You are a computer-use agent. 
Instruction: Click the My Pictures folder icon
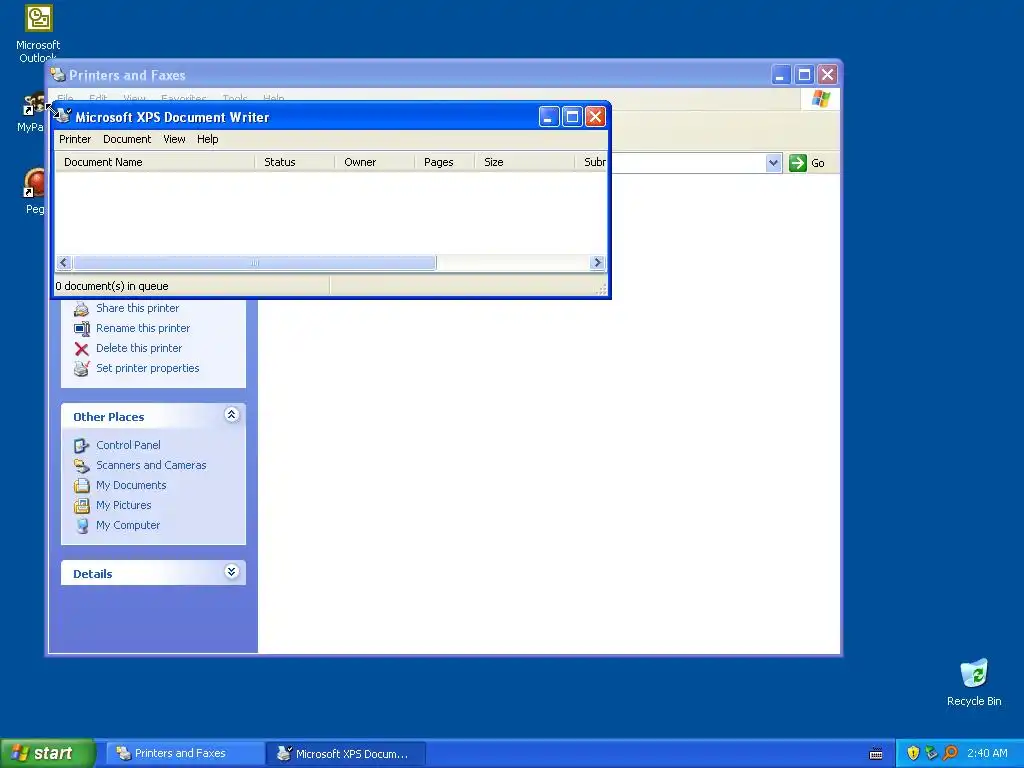click(82, 505)
